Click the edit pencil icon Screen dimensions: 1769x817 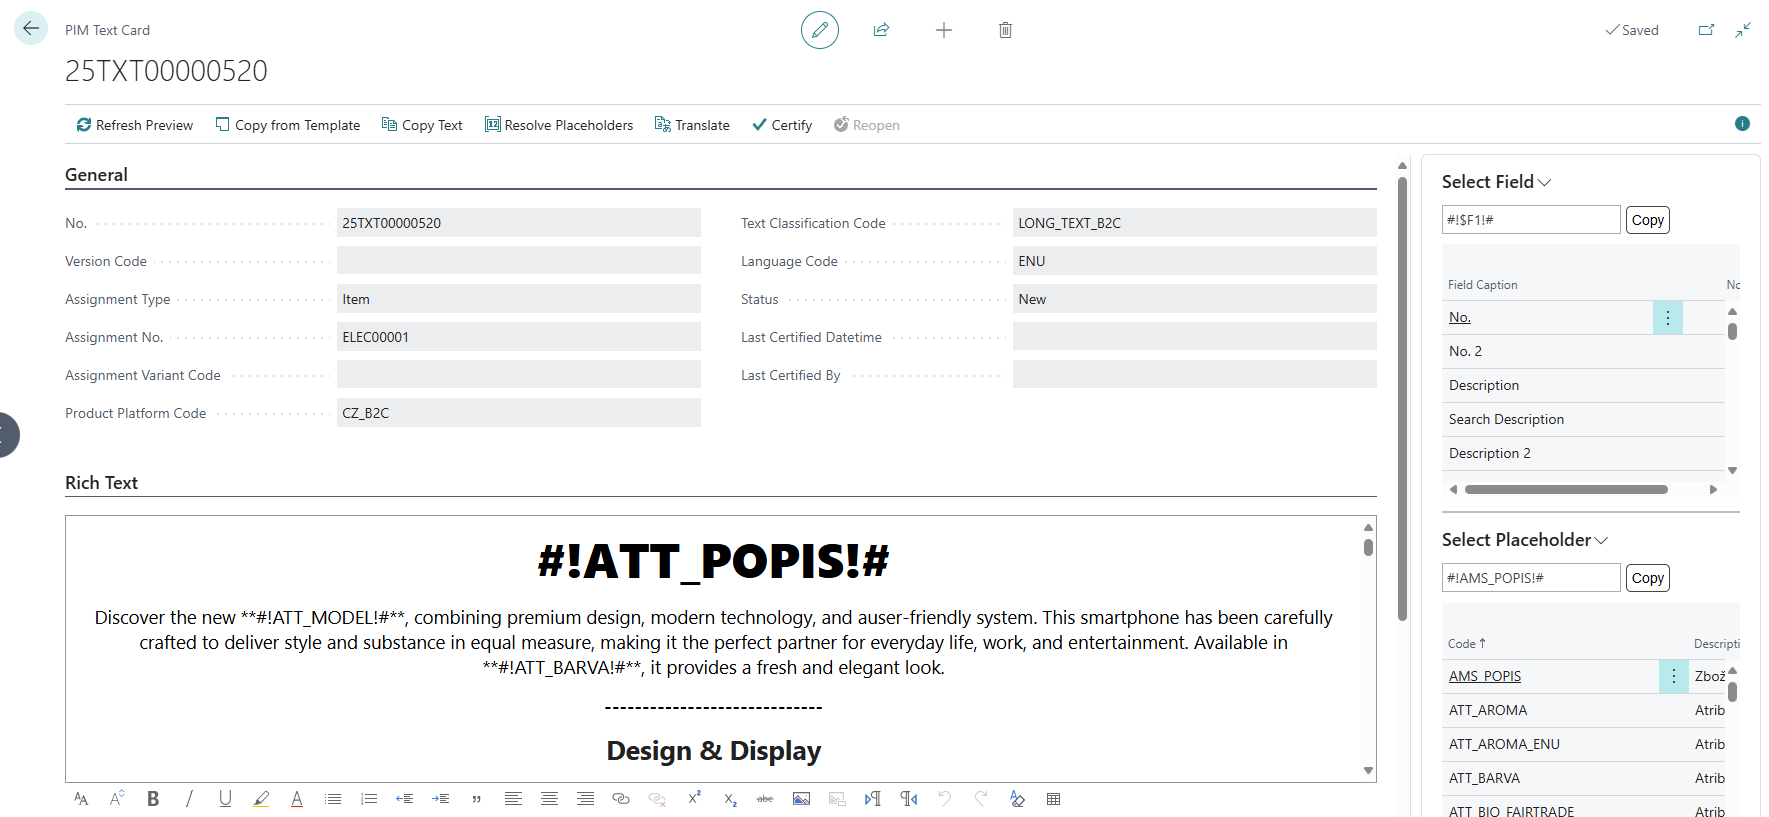(x=819, y=30)
